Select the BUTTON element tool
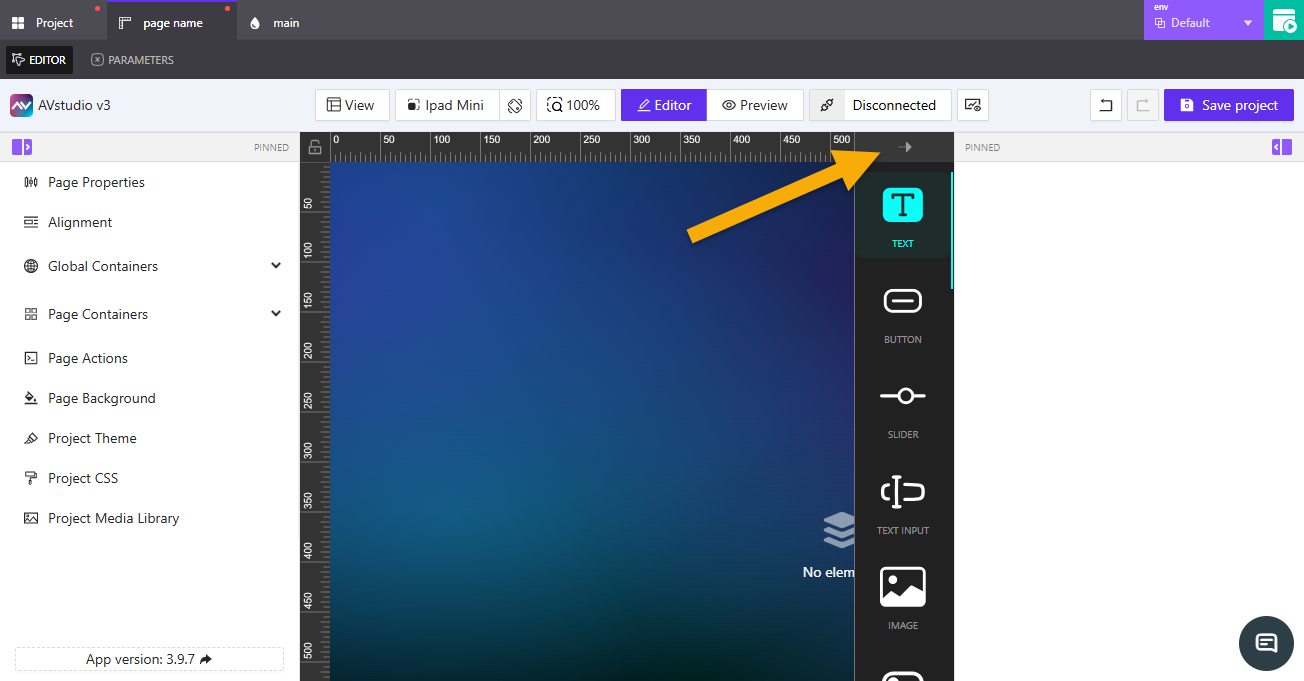Viewport: 1304px width, 681px height. click(902, 310)
